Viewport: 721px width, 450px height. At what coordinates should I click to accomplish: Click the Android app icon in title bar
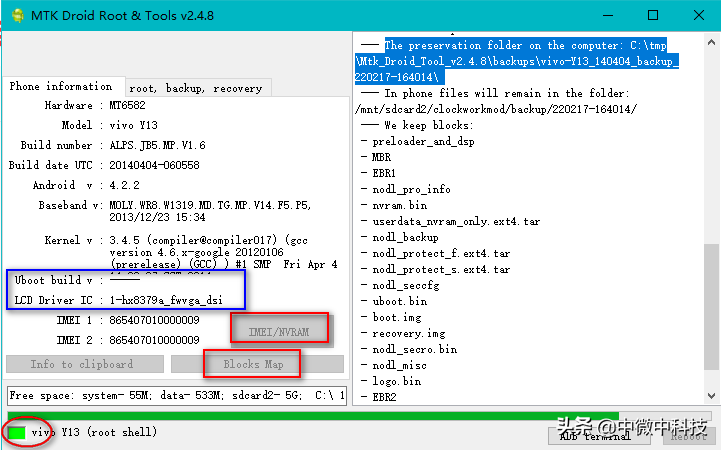point(18,16)
